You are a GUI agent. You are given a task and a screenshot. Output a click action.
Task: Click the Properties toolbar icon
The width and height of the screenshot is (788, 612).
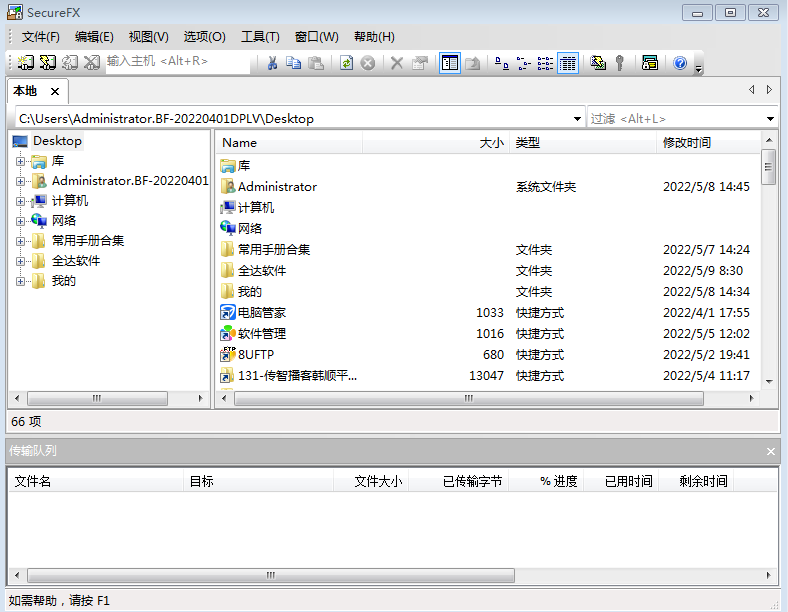(420, 63)
